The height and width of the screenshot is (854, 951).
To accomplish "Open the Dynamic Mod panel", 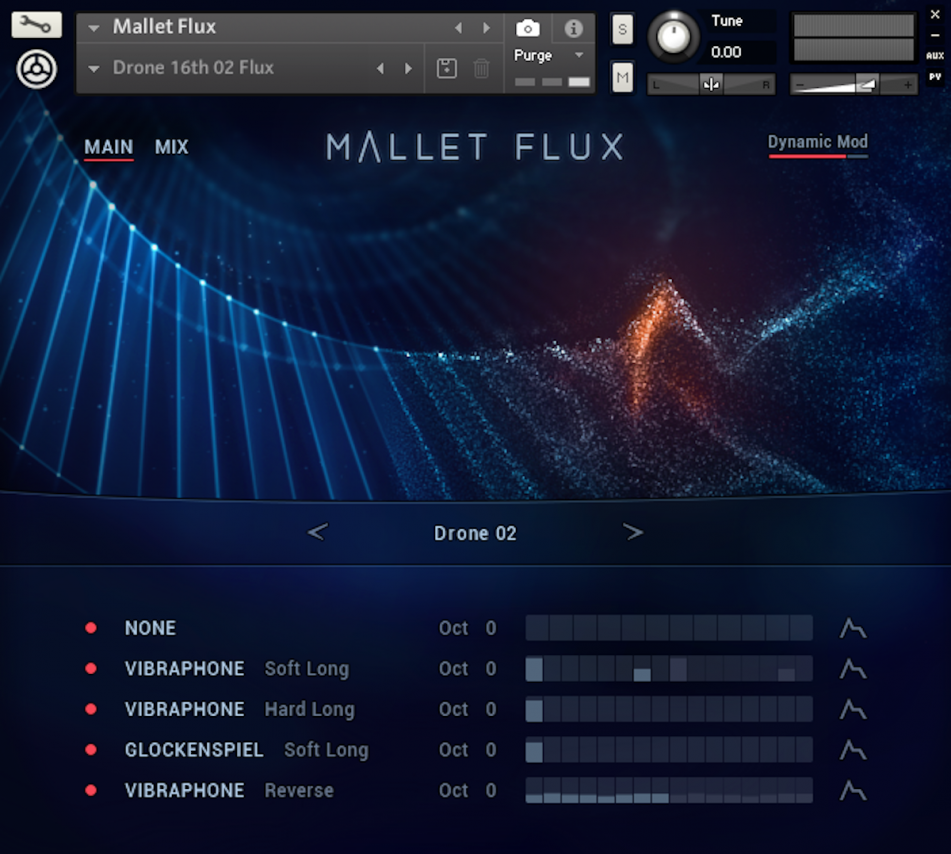I will coord(817,142).
